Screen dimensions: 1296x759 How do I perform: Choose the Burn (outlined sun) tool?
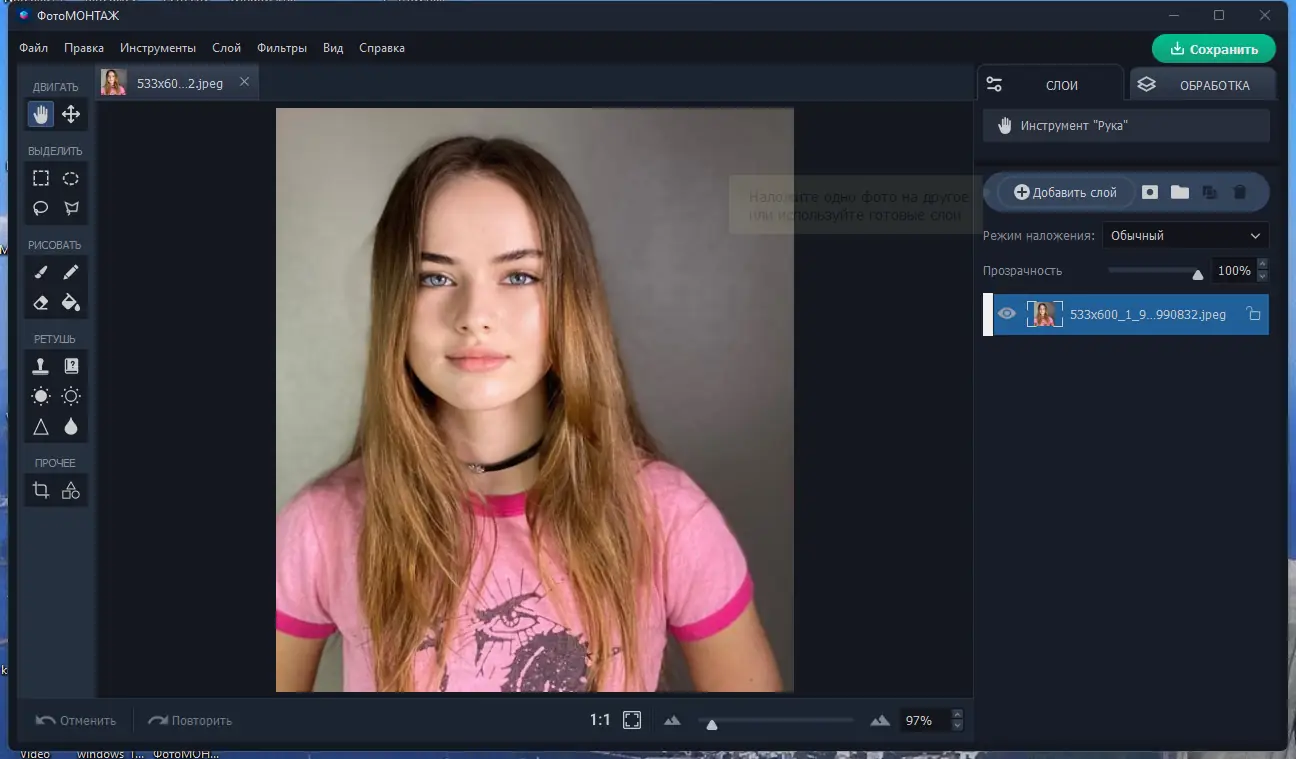point(71,397)
